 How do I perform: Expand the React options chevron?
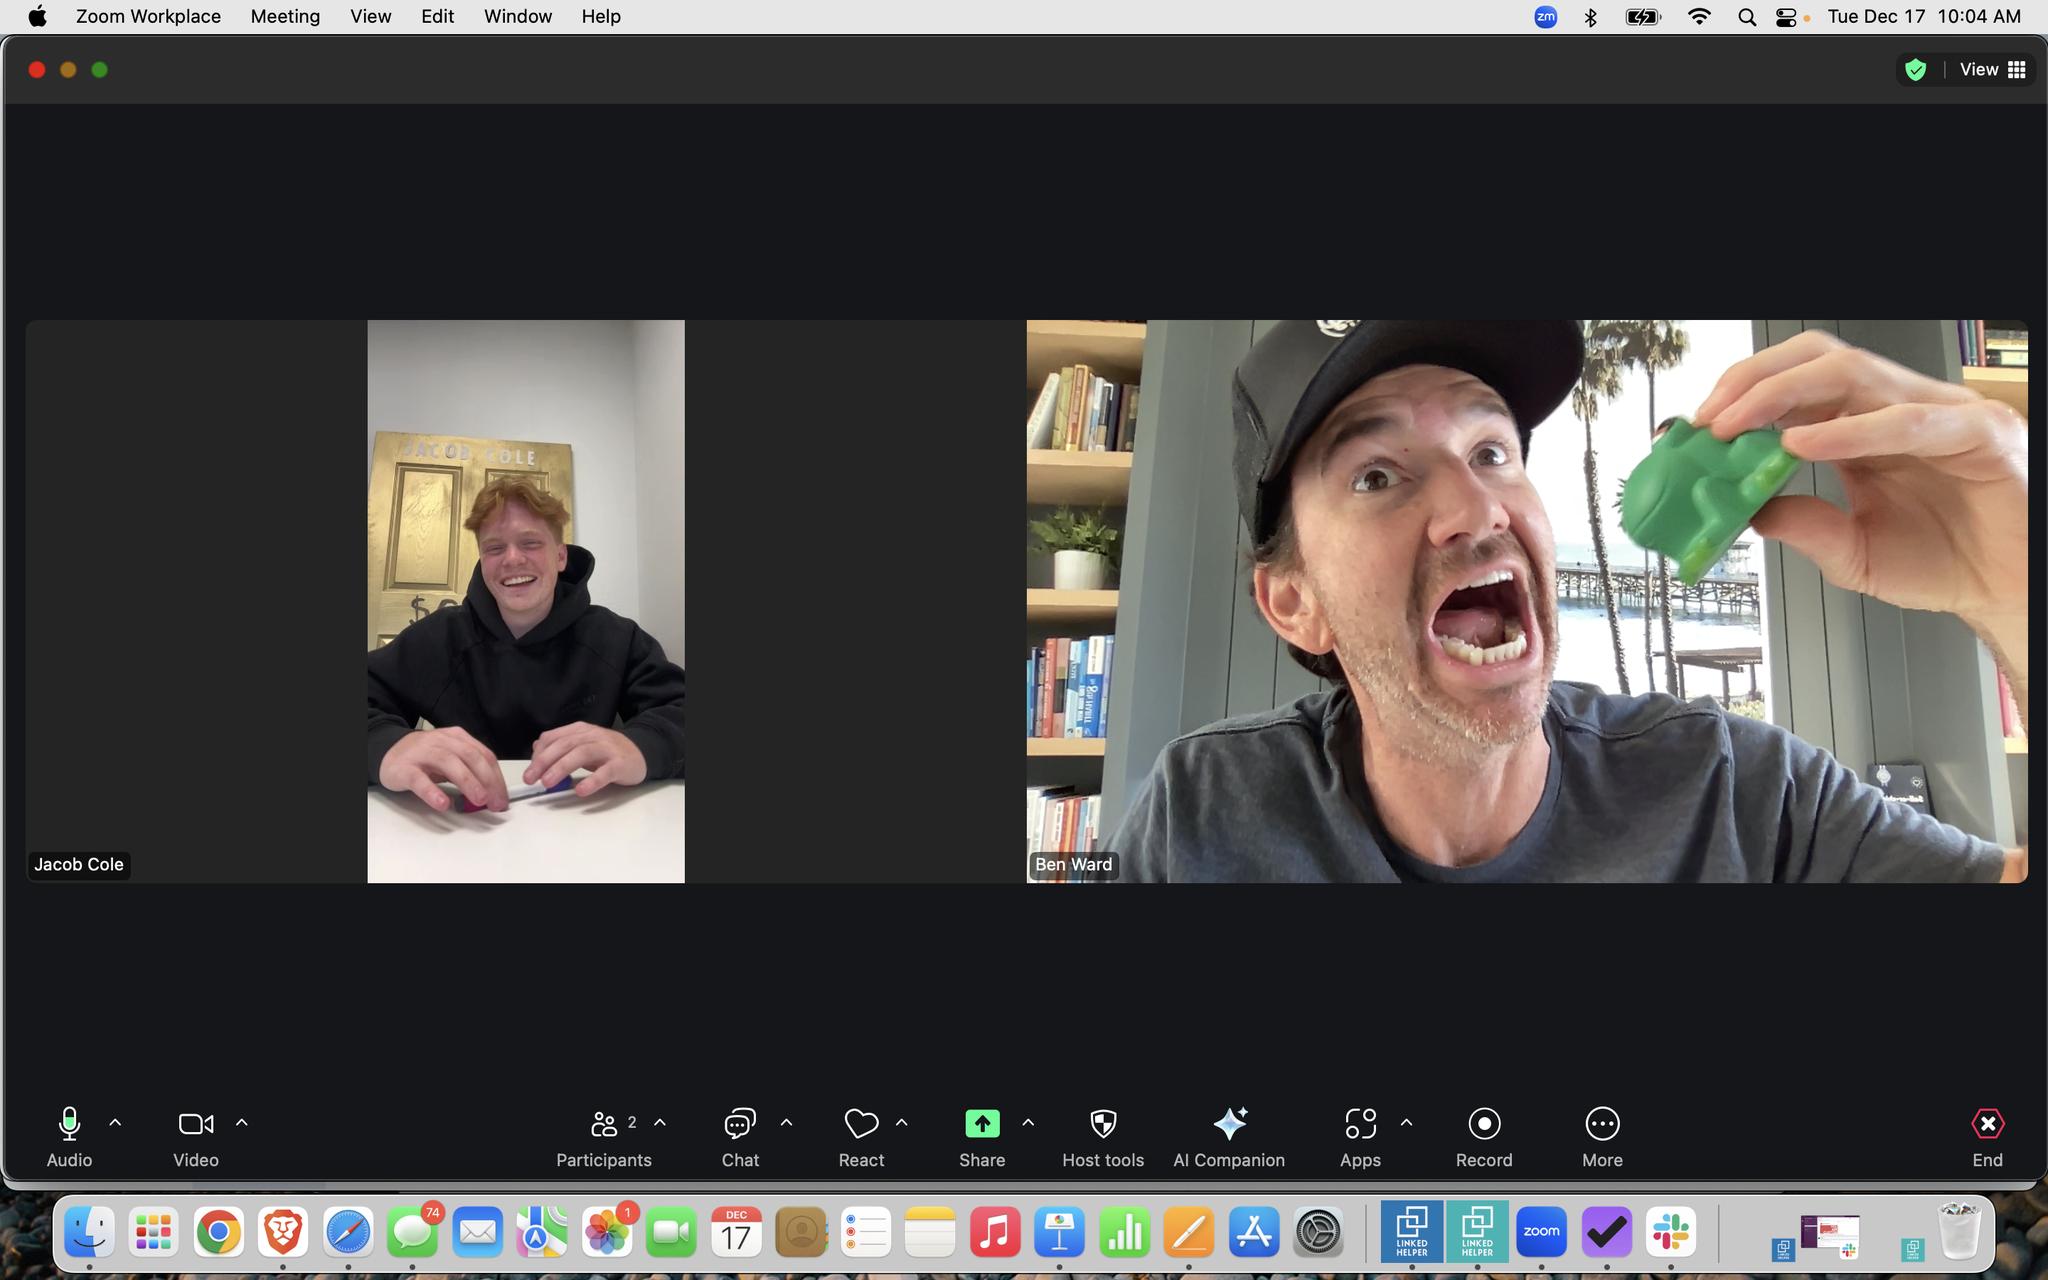901,1123
